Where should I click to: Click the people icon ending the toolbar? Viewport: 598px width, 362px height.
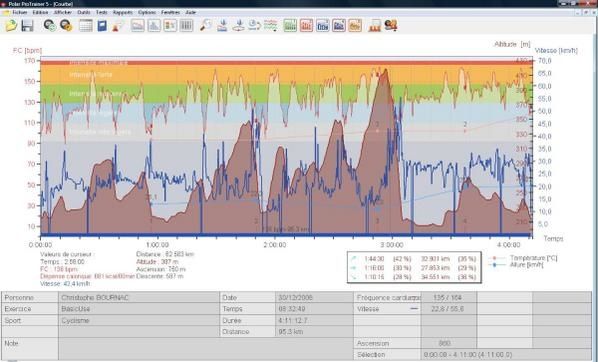[x=391, y=26]
